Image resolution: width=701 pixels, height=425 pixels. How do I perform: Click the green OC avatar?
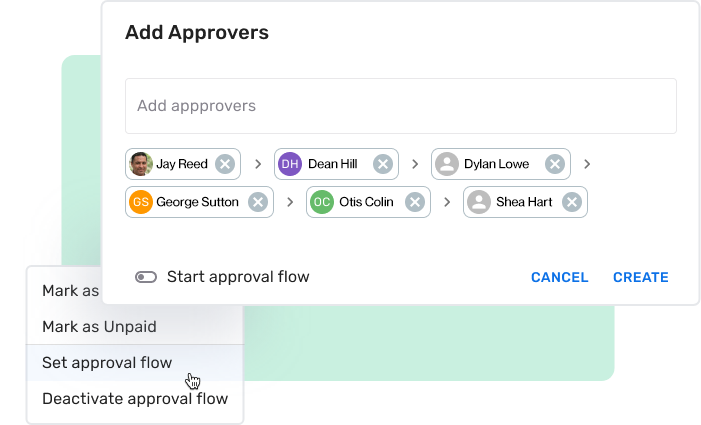pos(321,202)
